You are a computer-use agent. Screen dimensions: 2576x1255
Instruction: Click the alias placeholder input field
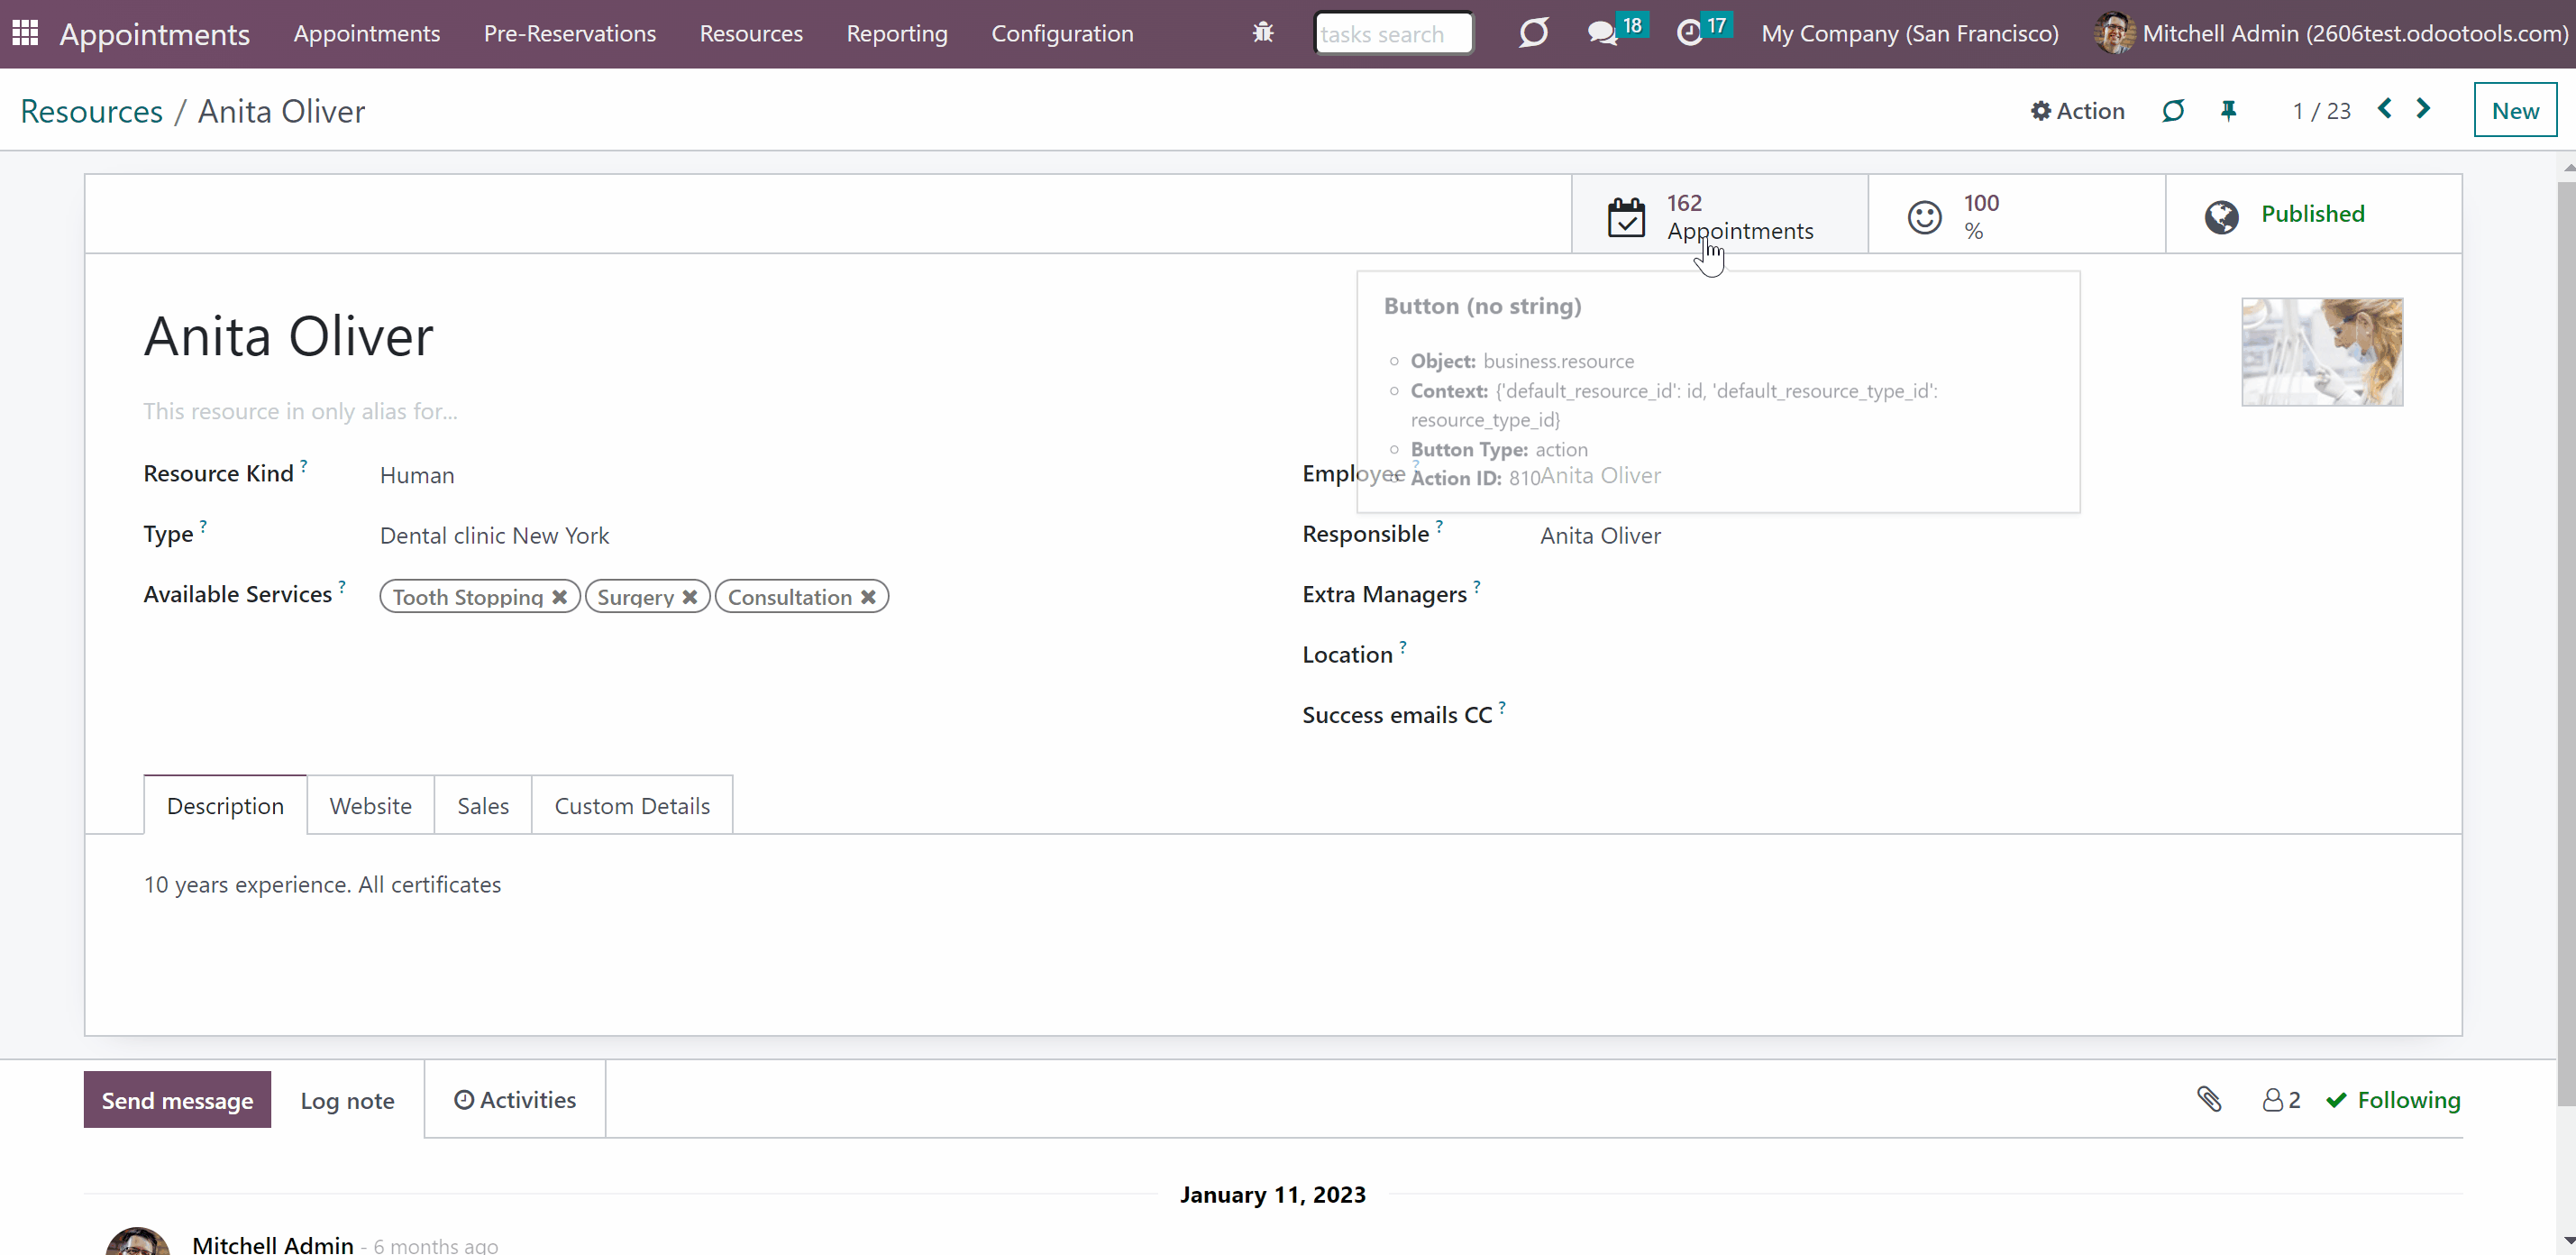pos(300,411)
